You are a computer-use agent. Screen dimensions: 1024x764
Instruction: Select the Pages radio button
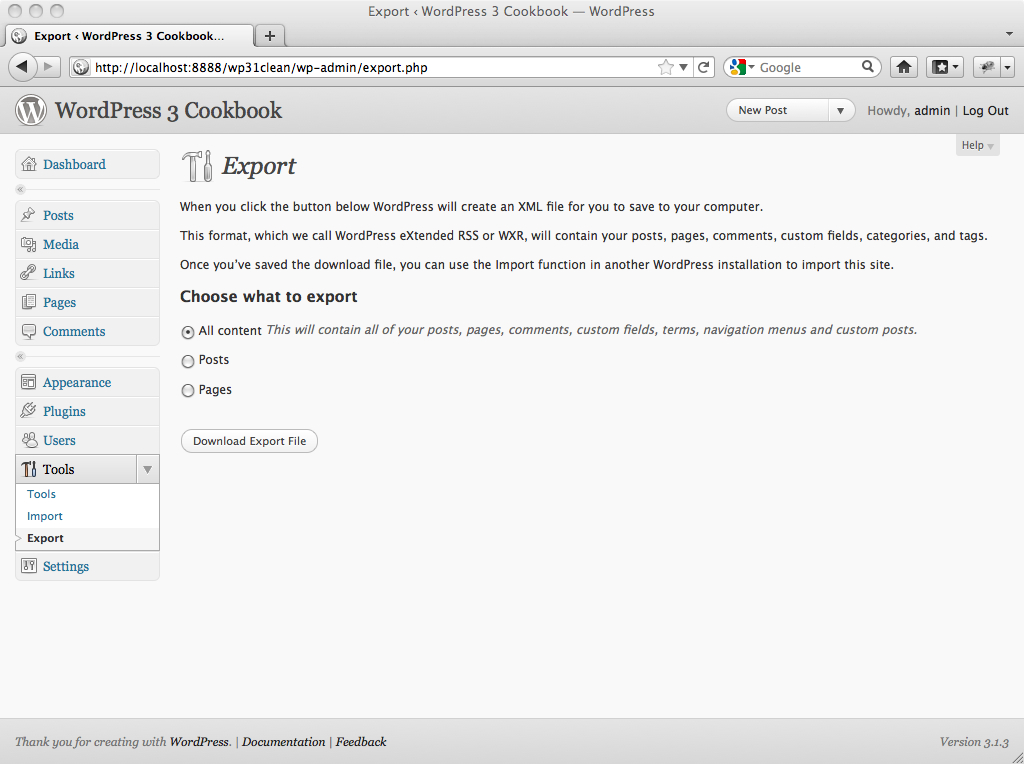pos(188,390)
